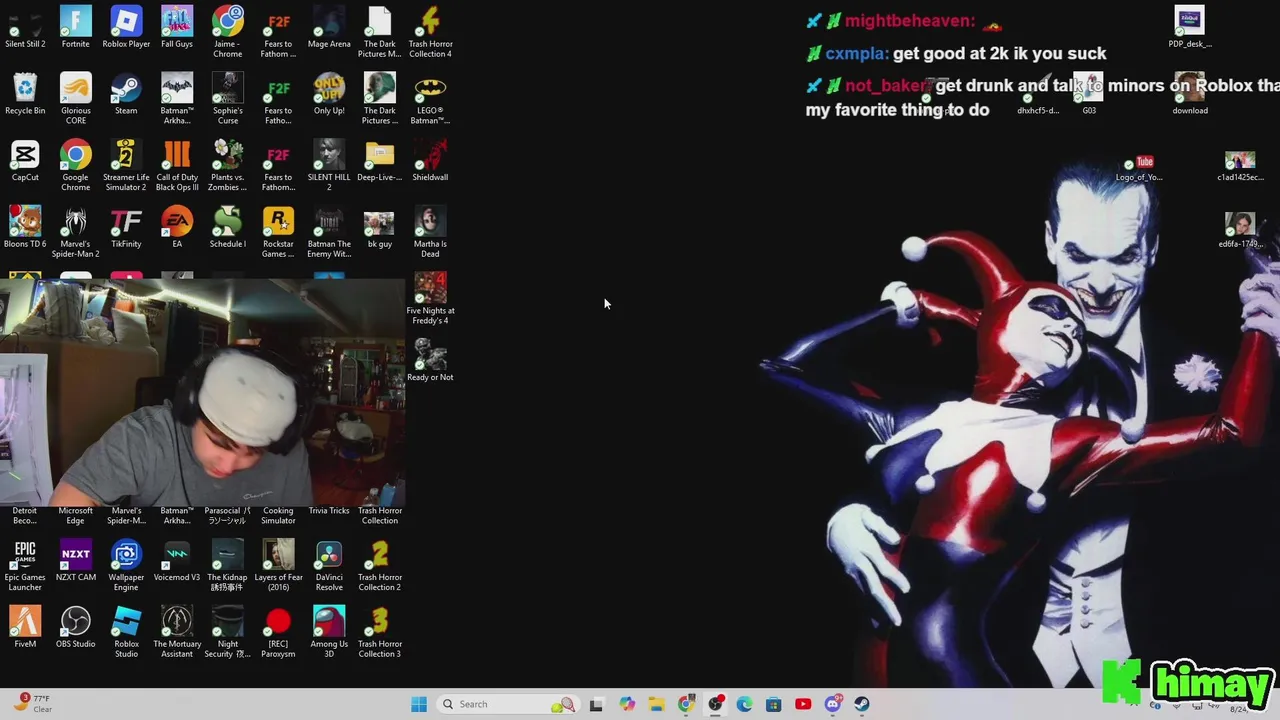Image resolution: width=1280 pixels, height=720 pixels.
Task: Open the Bloons TD 6 shortcut
Action: [25, 228]
